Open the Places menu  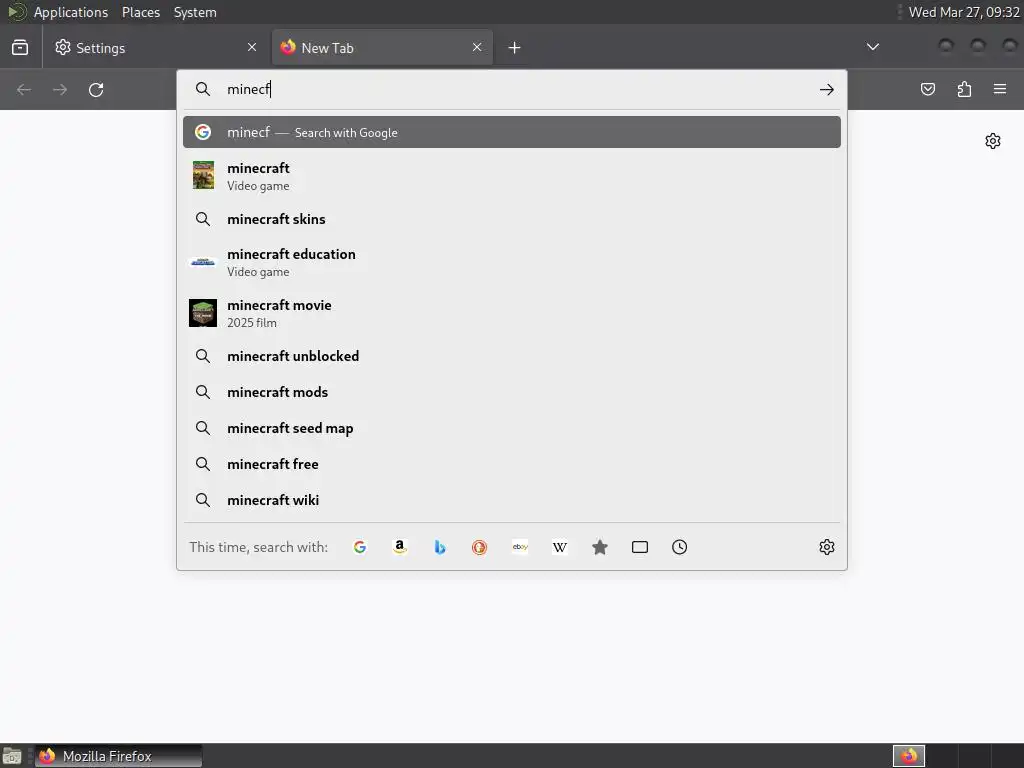tap(141, 12)
